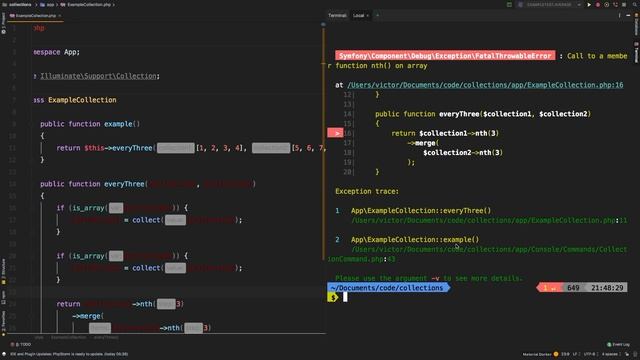The width and height of the screenshot is (640, 360).
Task: Open search everywhere magnifier icon
Action: point(635,4)
